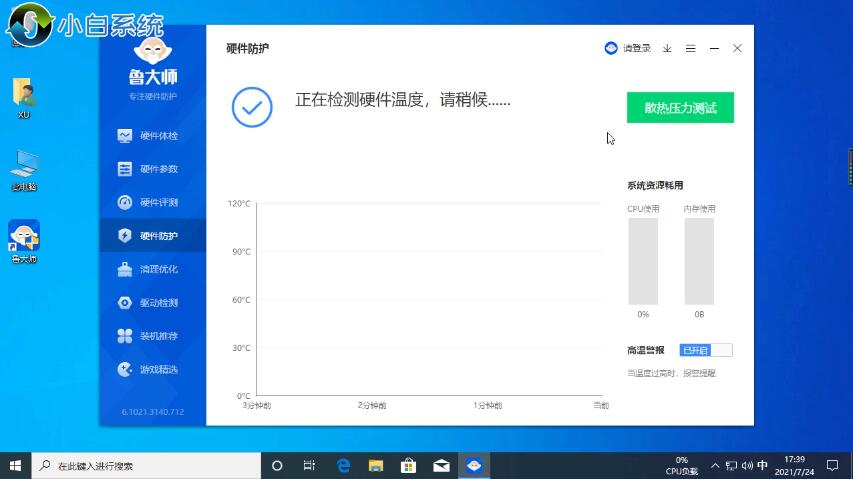This screenshot has width=853, height=479.
Task: Click the green 散热压力测试 button
Action: 680,108
